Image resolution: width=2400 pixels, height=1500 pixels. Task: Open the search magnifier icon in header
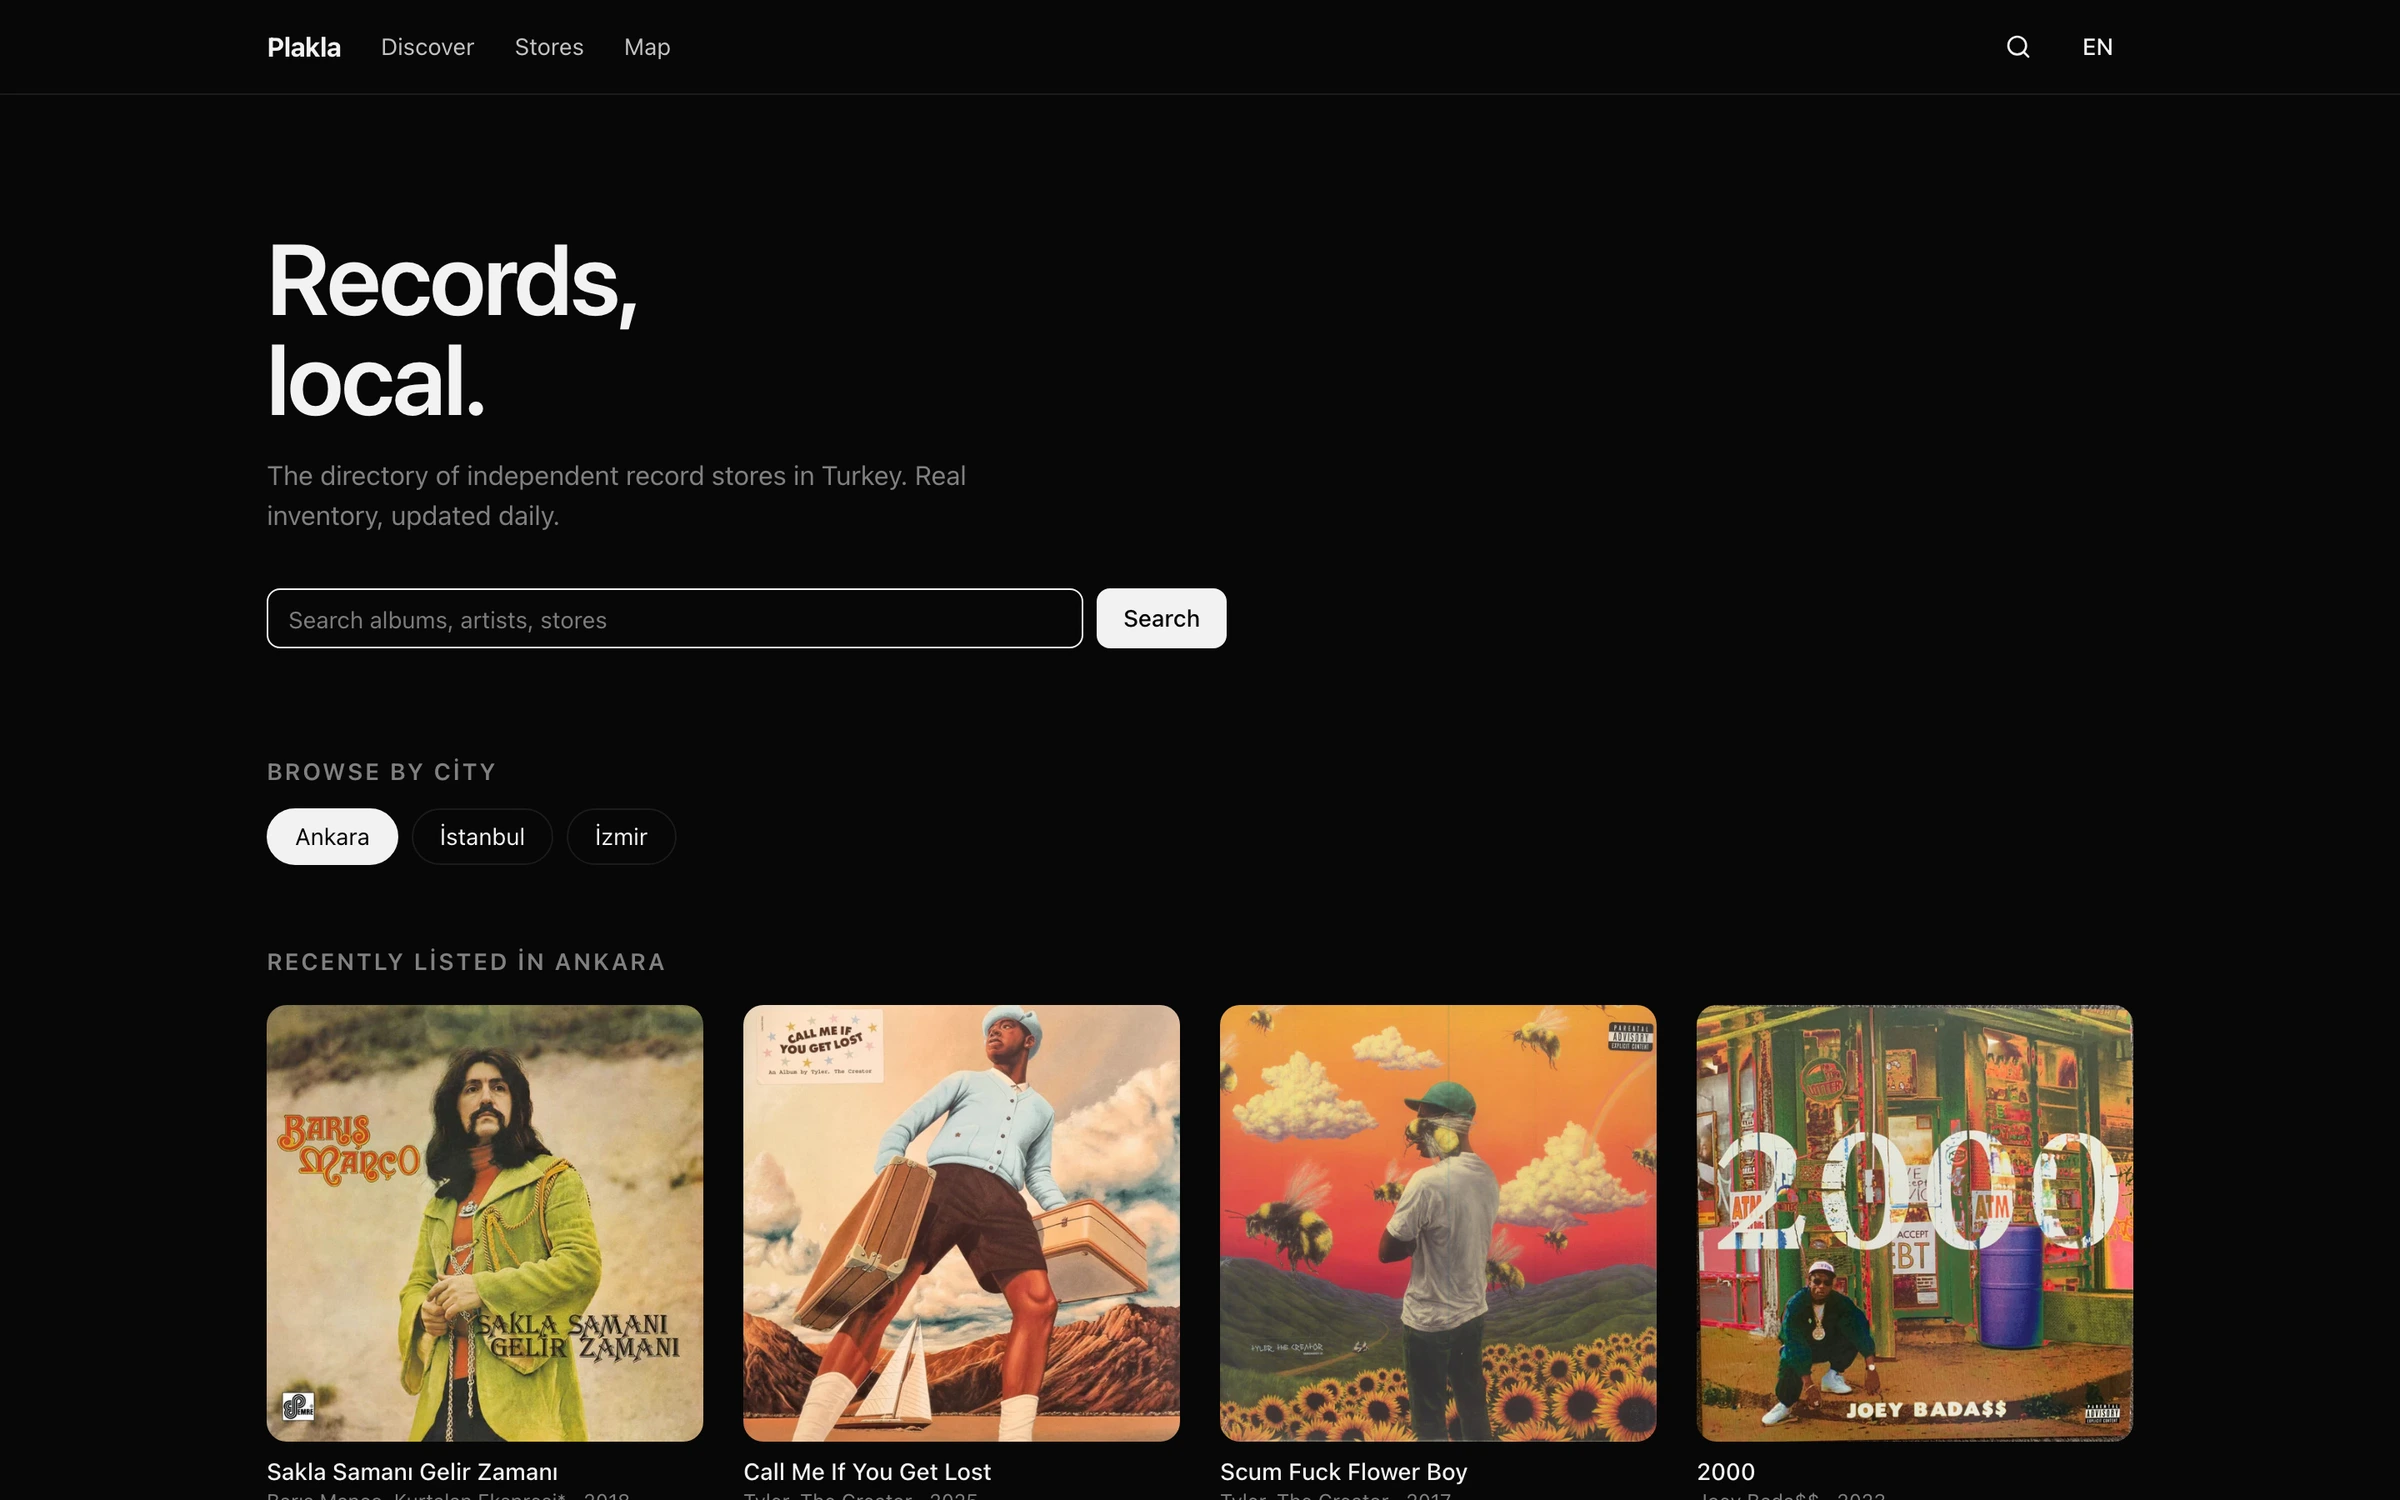point(2018,47)
